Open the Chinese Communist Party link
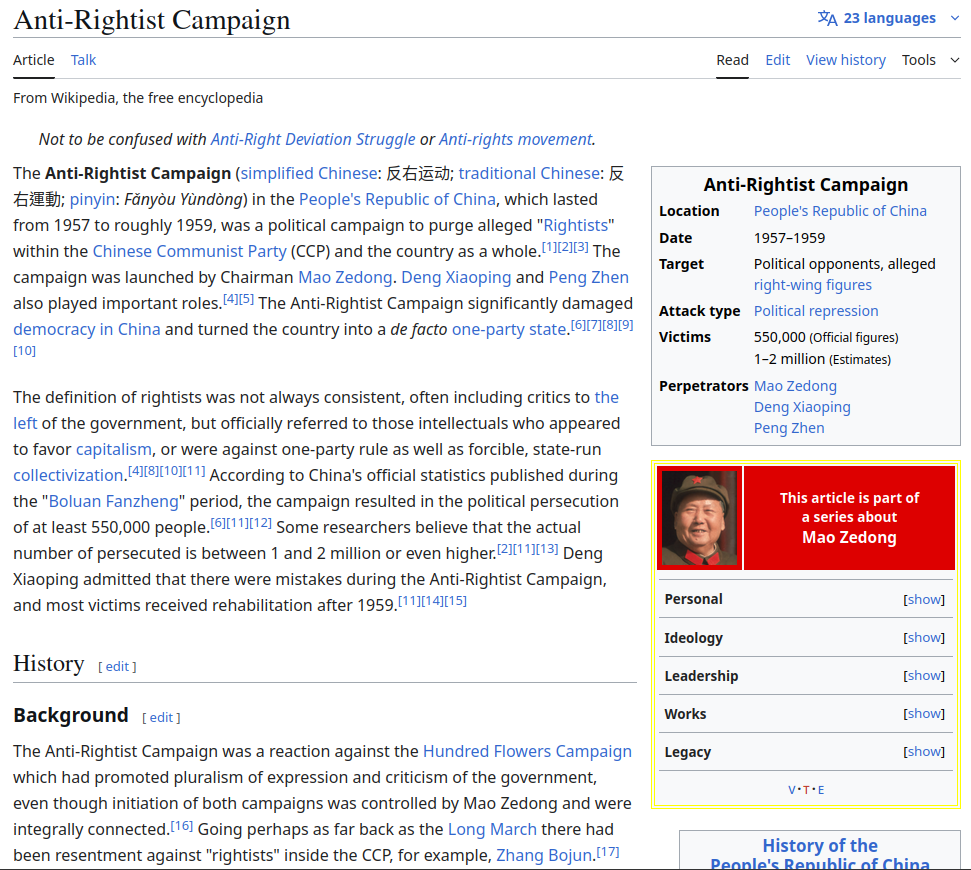 [x=189, y=251]
